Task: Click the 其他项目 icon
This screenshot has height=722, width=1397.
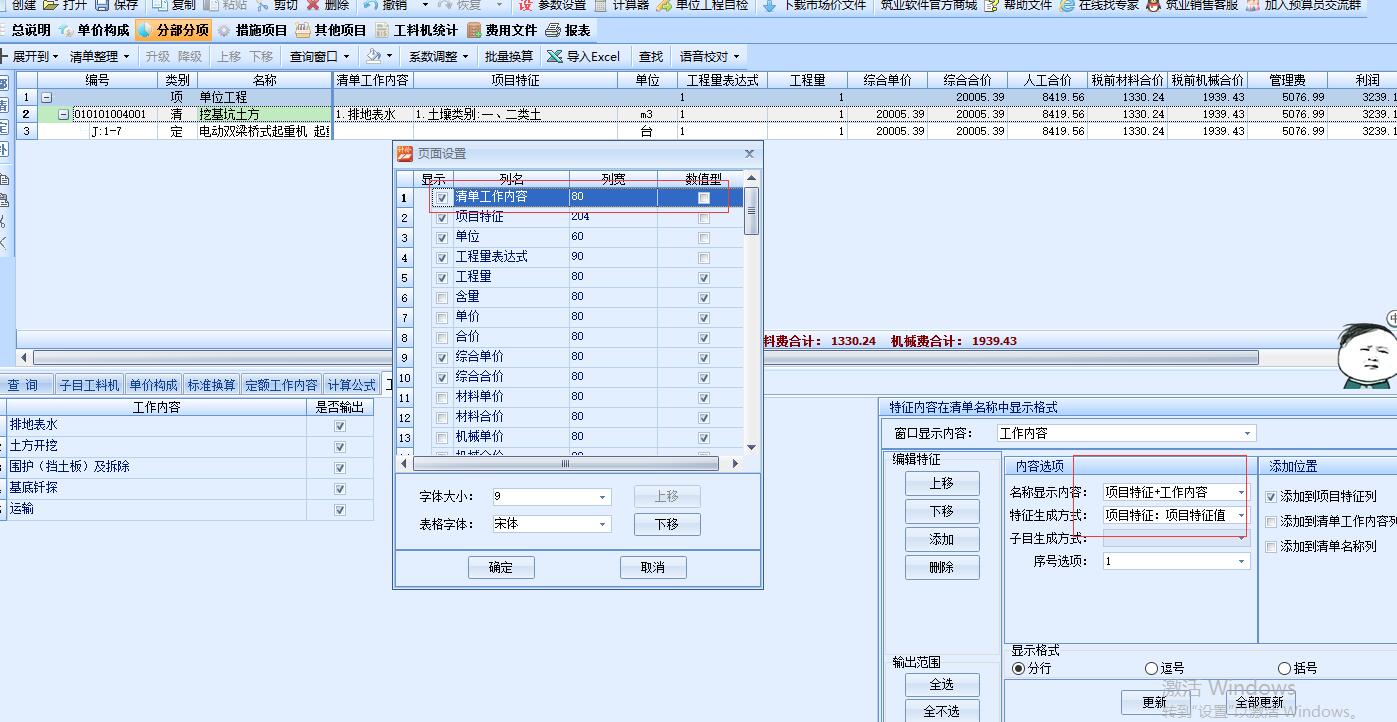Action: coord(303,31)
